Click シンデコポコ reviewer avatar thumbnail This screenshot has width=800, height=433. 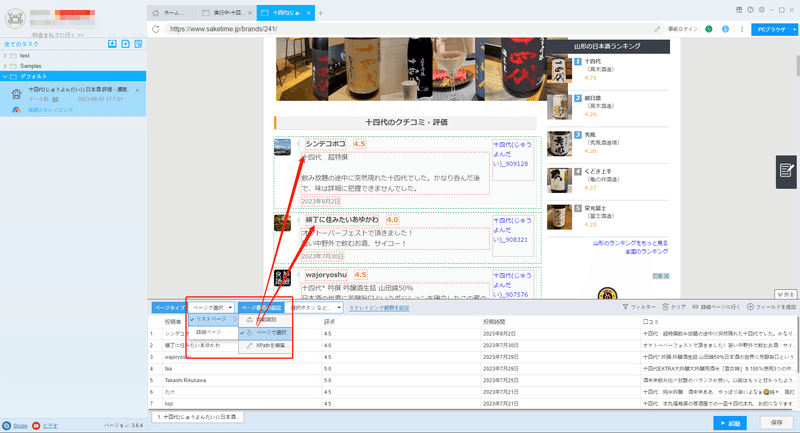point(282,147)
